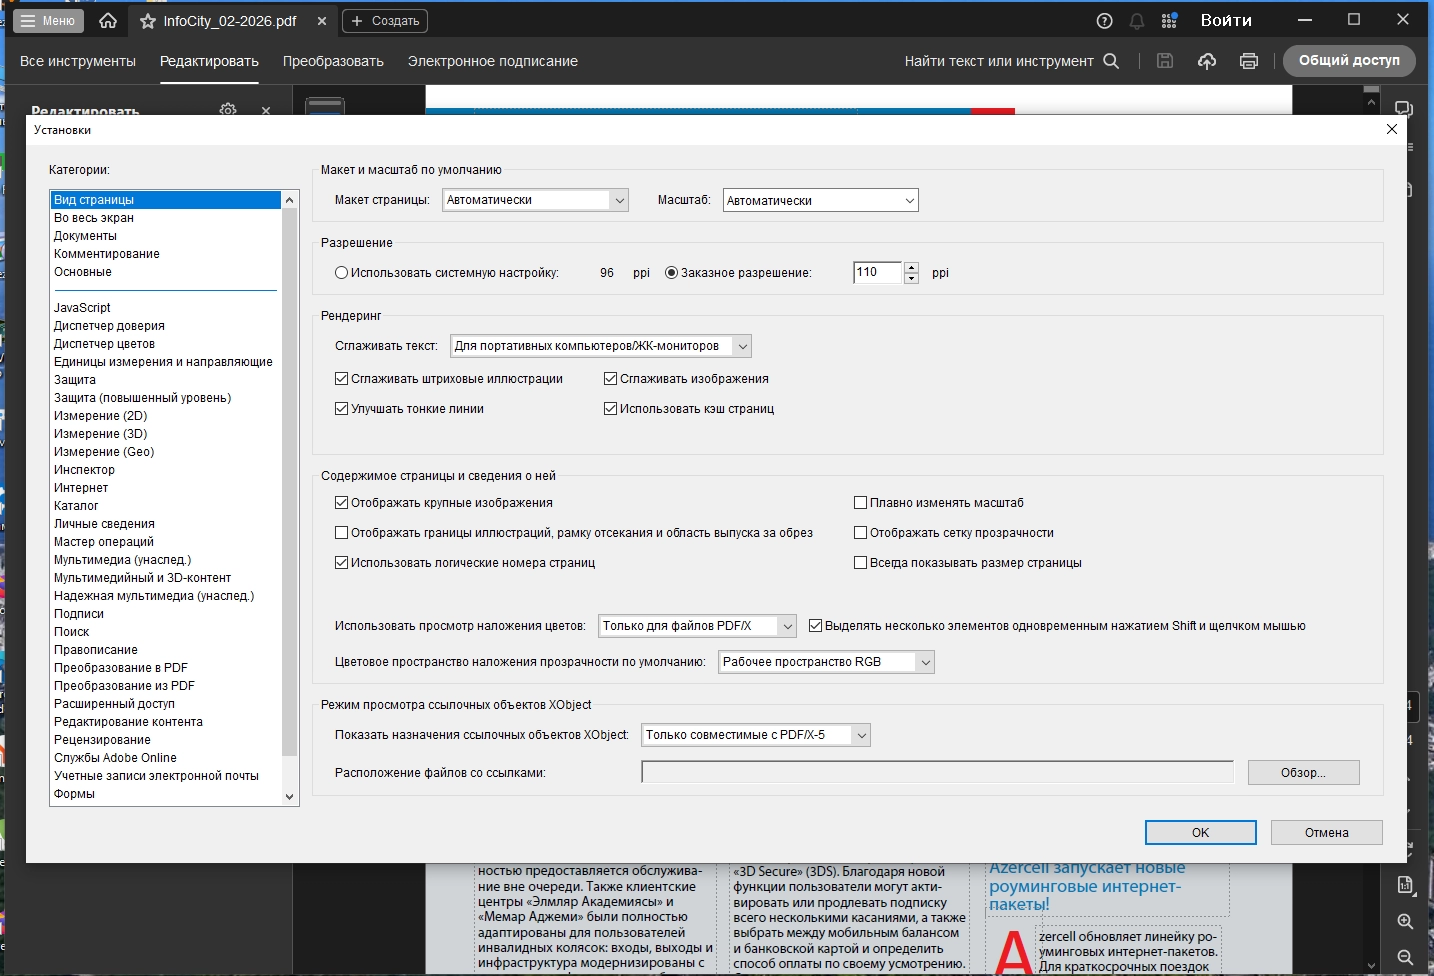Click the Обзор... browse button
Viewport: 1434px width, 976px height.
point(1303,773)
